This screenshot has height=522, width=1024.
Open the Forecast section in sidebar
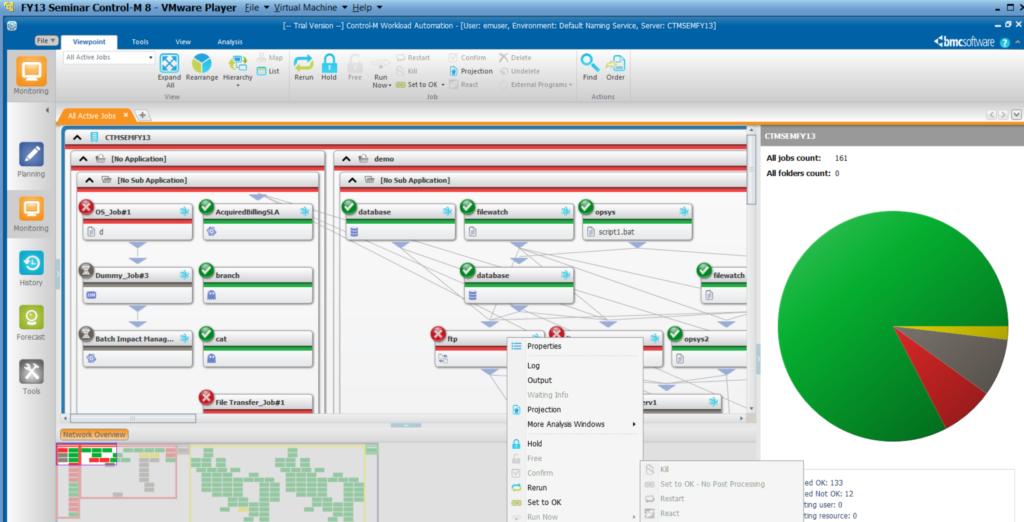tap(31, 322)
